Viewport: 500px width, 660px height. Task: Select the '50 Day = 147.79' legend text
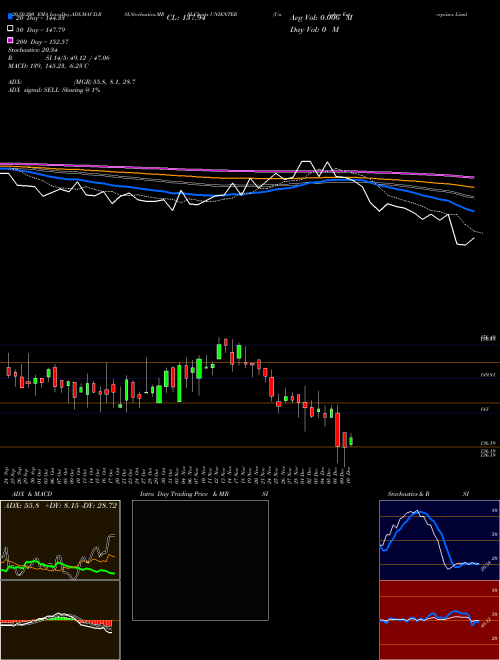41,30
